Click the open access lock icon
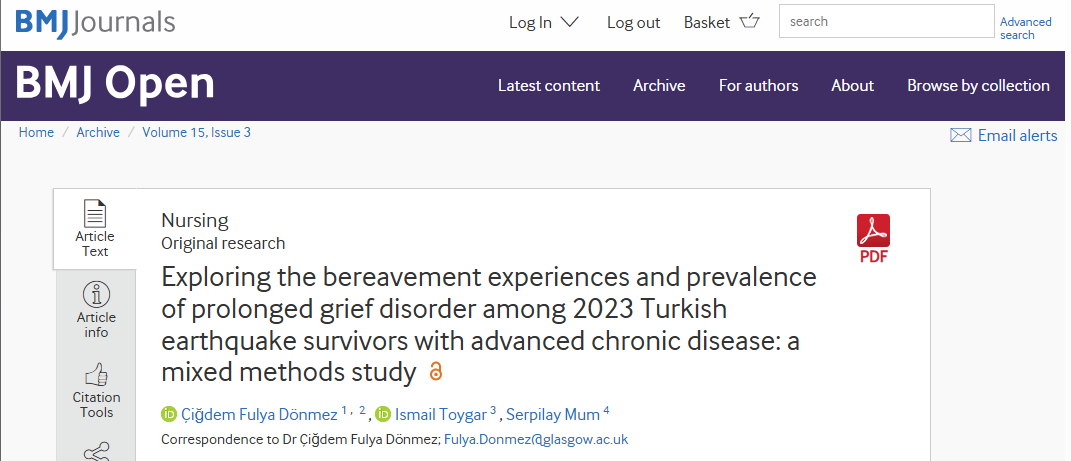 click(x=436, y=372)
